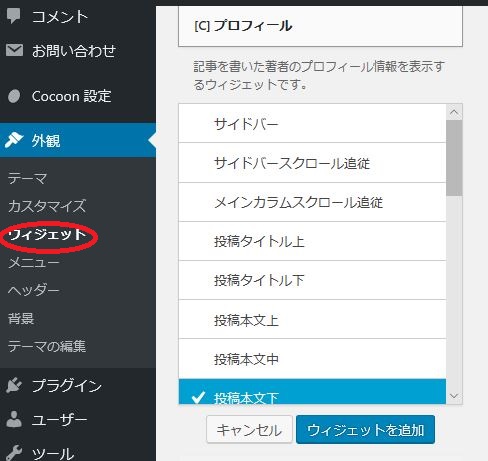488x461 pixels.
Task: Click the area list scrollbar thumb
Action: point(454,158)
